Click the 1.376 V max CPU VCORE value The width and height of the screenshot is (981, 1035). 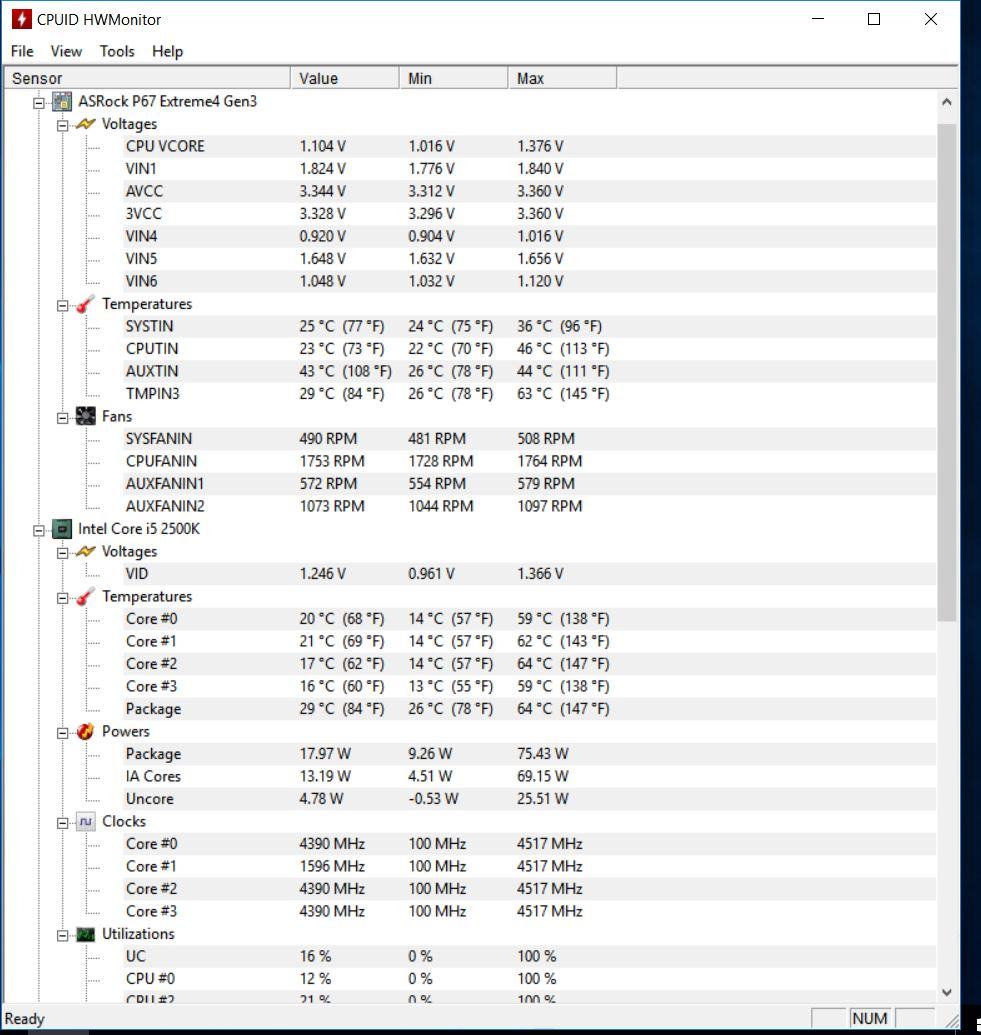540,147
